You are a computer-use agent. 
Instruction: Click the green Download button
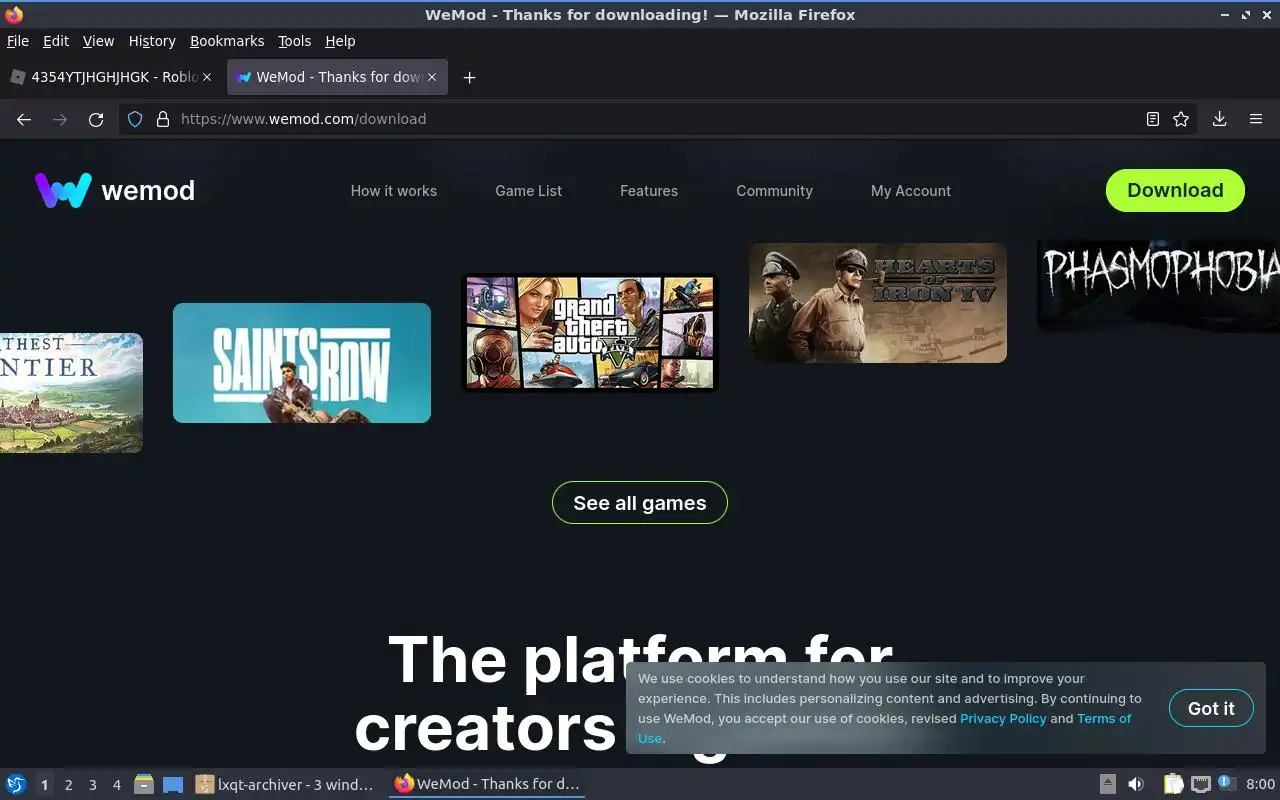pos(1175,190)
